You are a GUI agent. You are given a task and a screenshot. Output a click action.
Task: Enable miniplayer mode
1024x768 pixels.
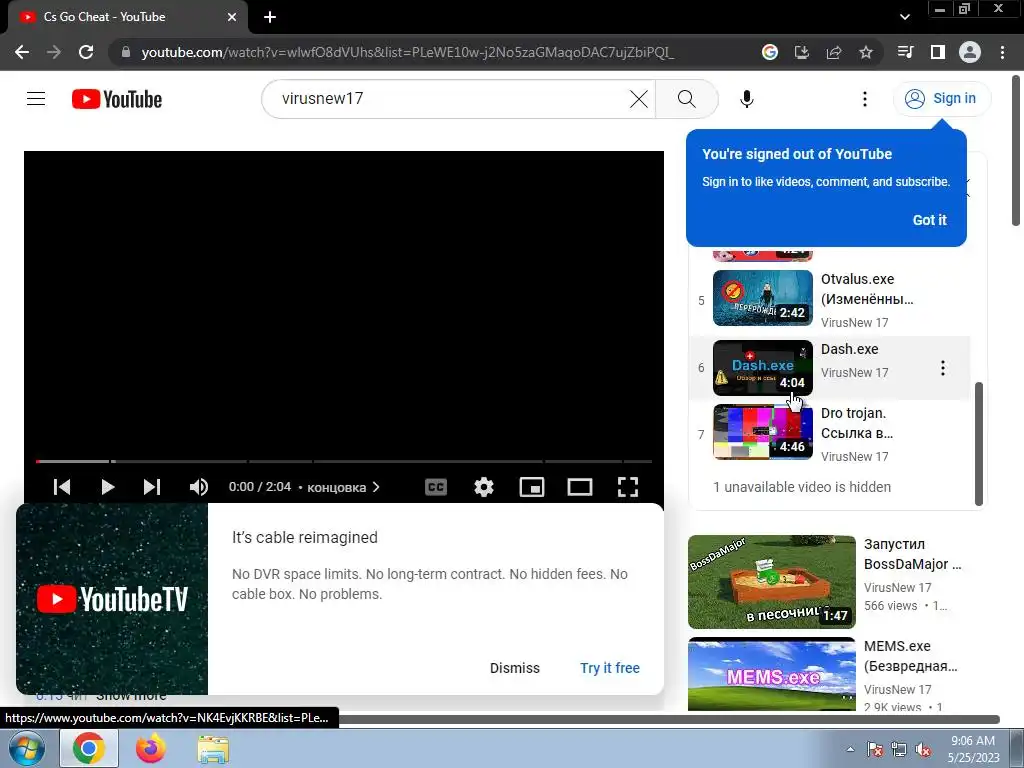pyautogui.click(x=532, y=487)
